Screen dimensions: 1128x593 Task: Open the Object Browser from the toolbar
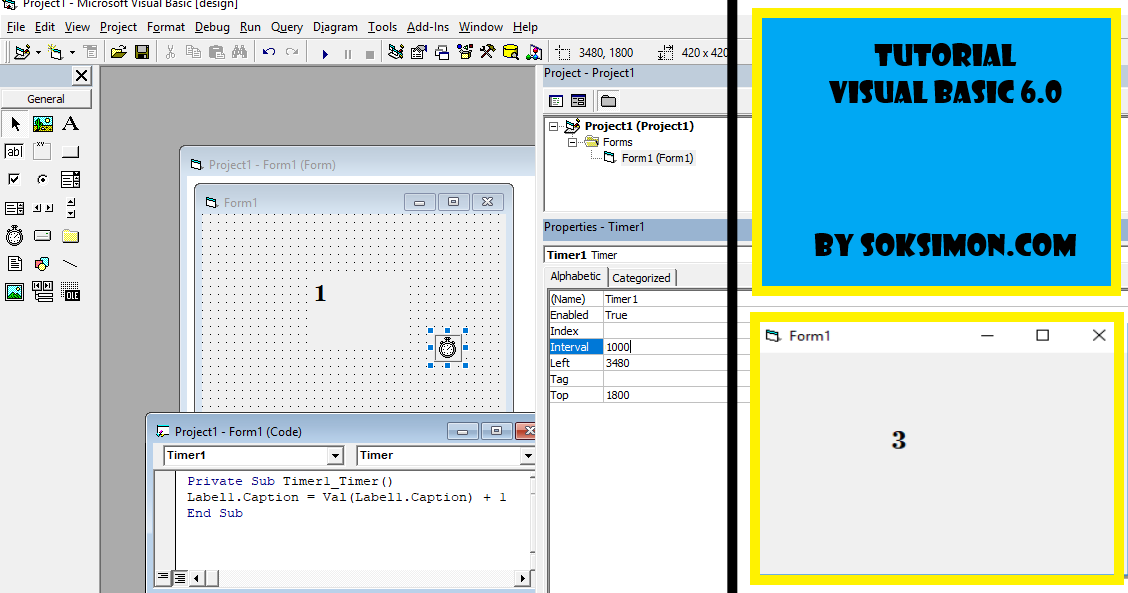[x=465, y=51]
